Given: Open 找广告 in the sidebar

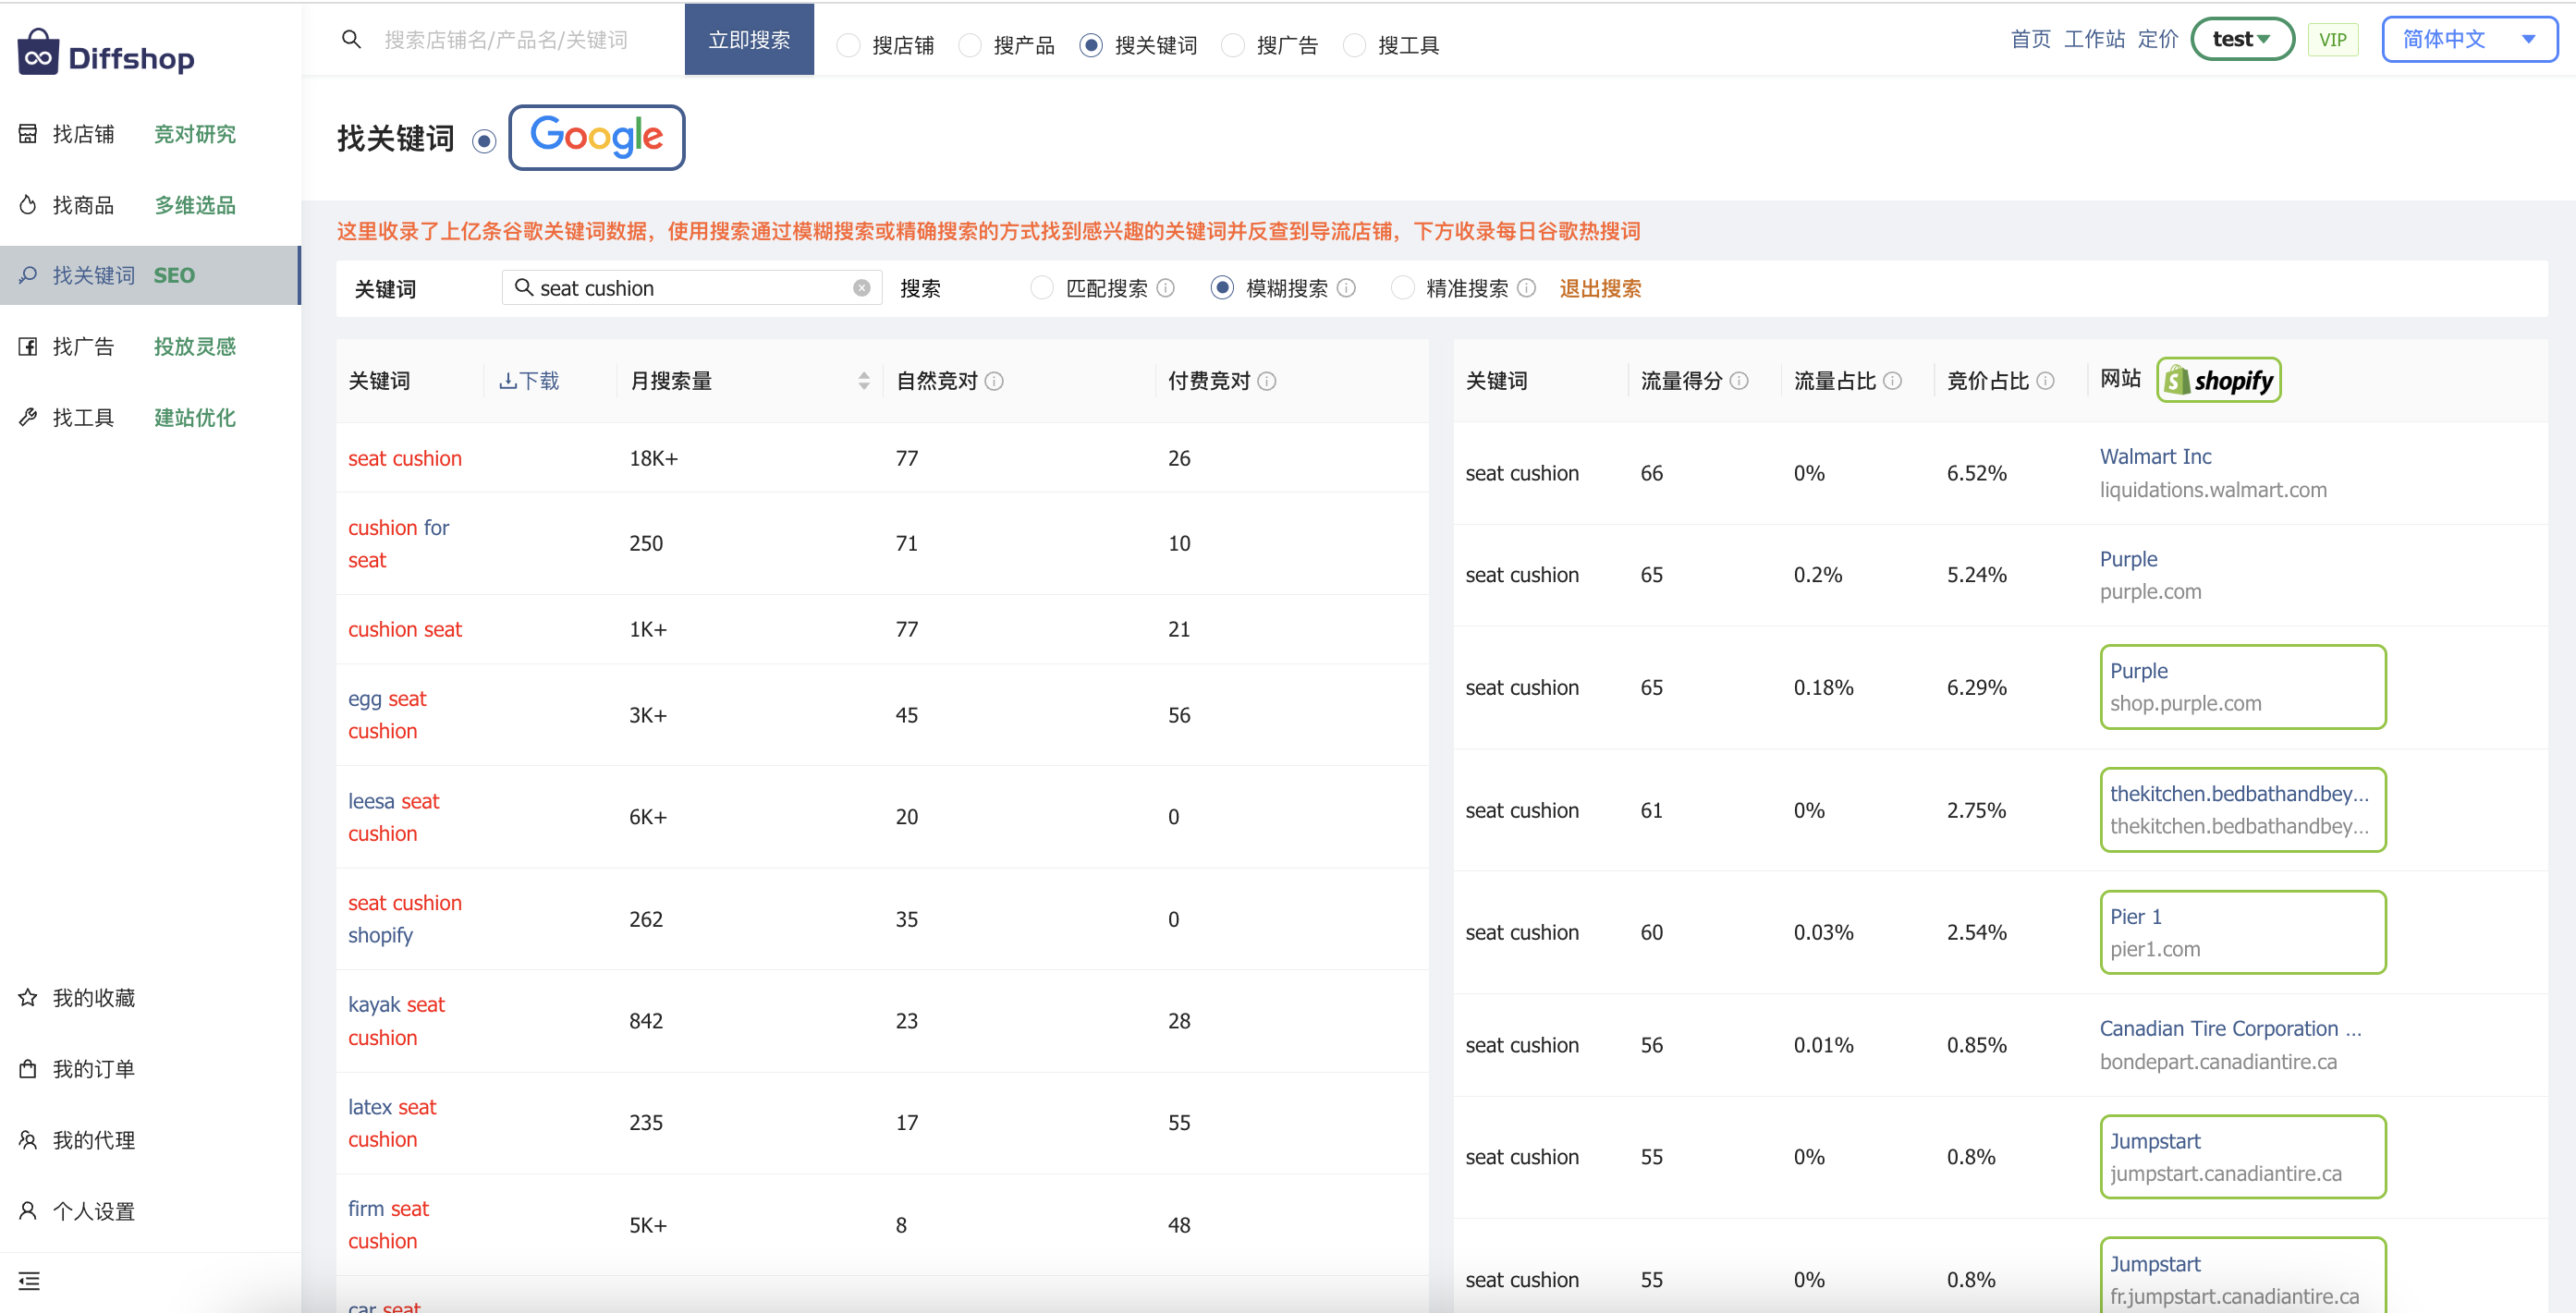Looking at the screenshot, I should [x=150, y=346].
